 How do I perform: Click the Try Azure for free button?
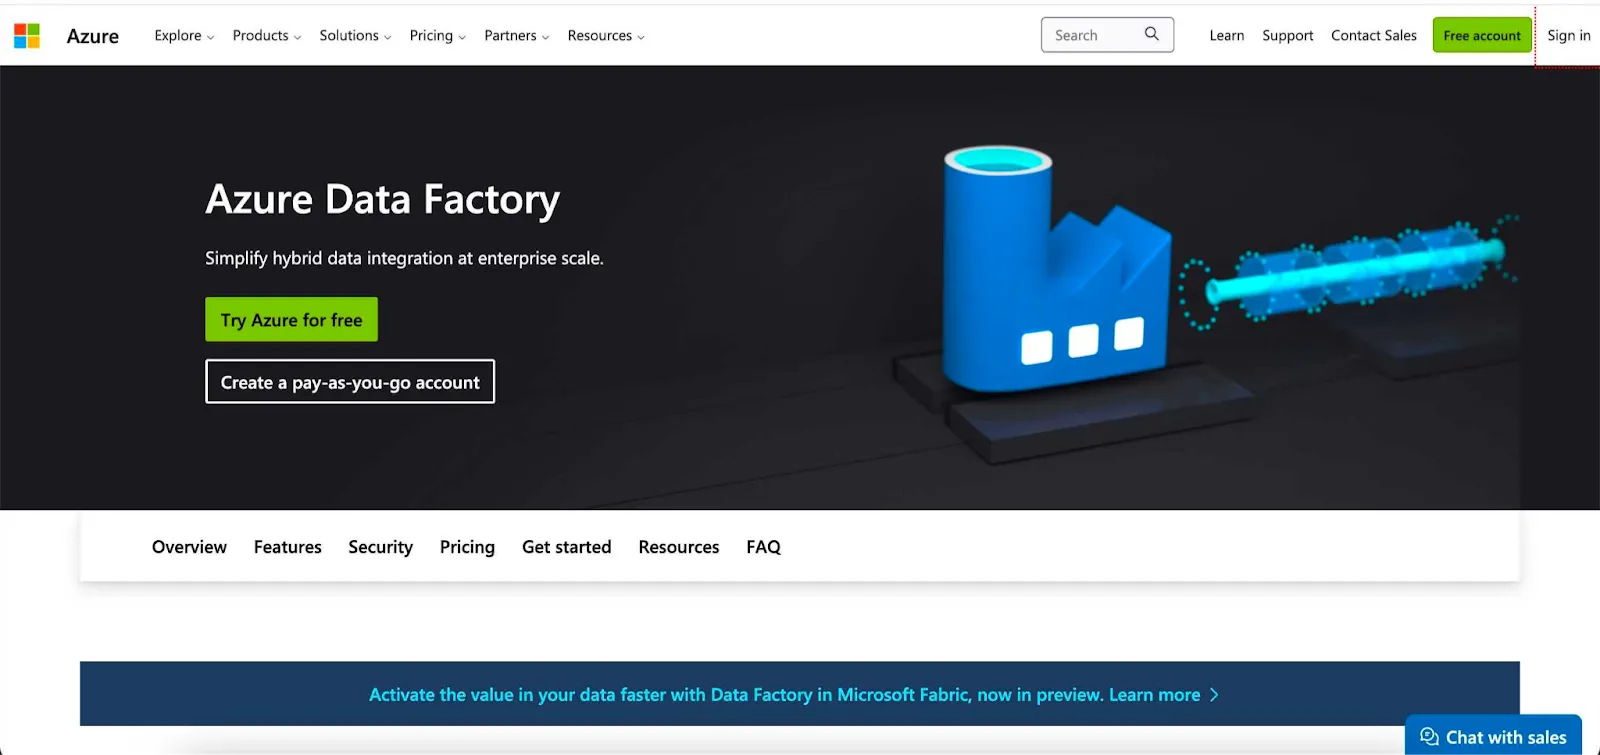click(x=291, y=320)
